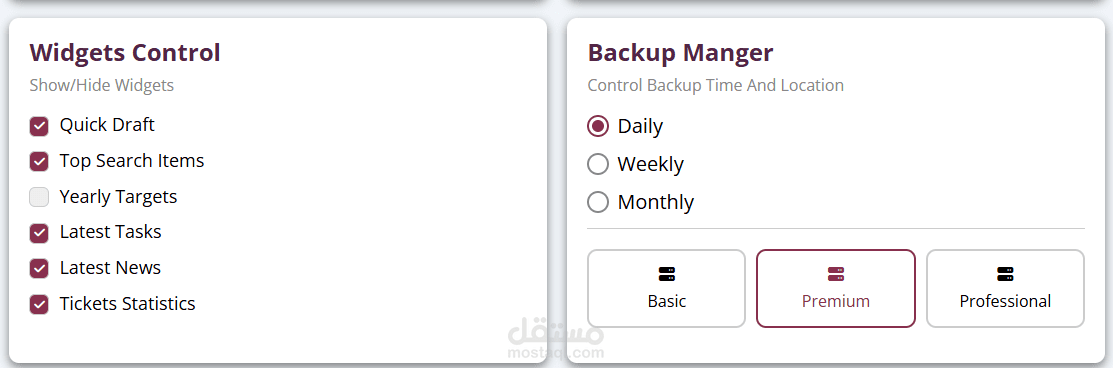Click the Widgets Control heading

click(125, 53)
